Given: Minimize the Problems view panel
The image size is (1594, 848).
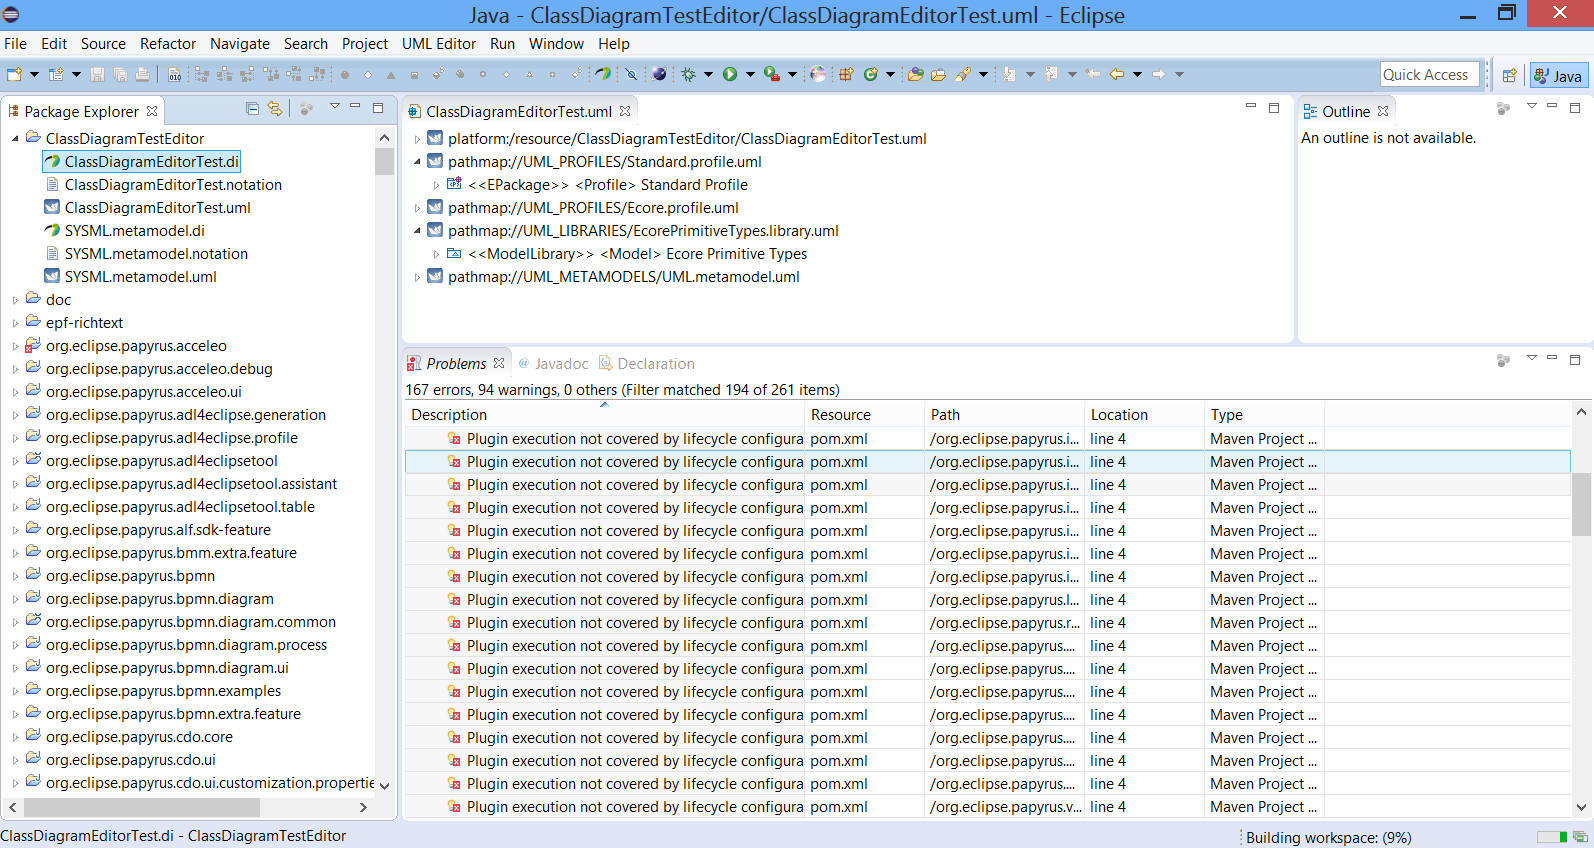Looking at the screenshot, I should point(1552,358).
